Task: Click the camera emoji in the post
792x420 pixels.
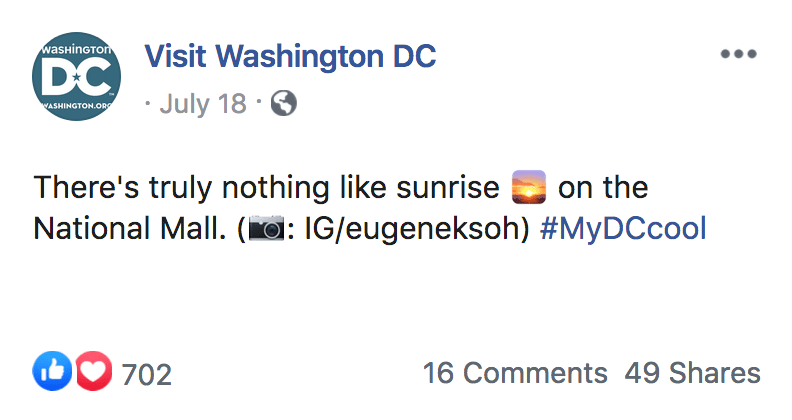Action: click(x=266, y=229)
